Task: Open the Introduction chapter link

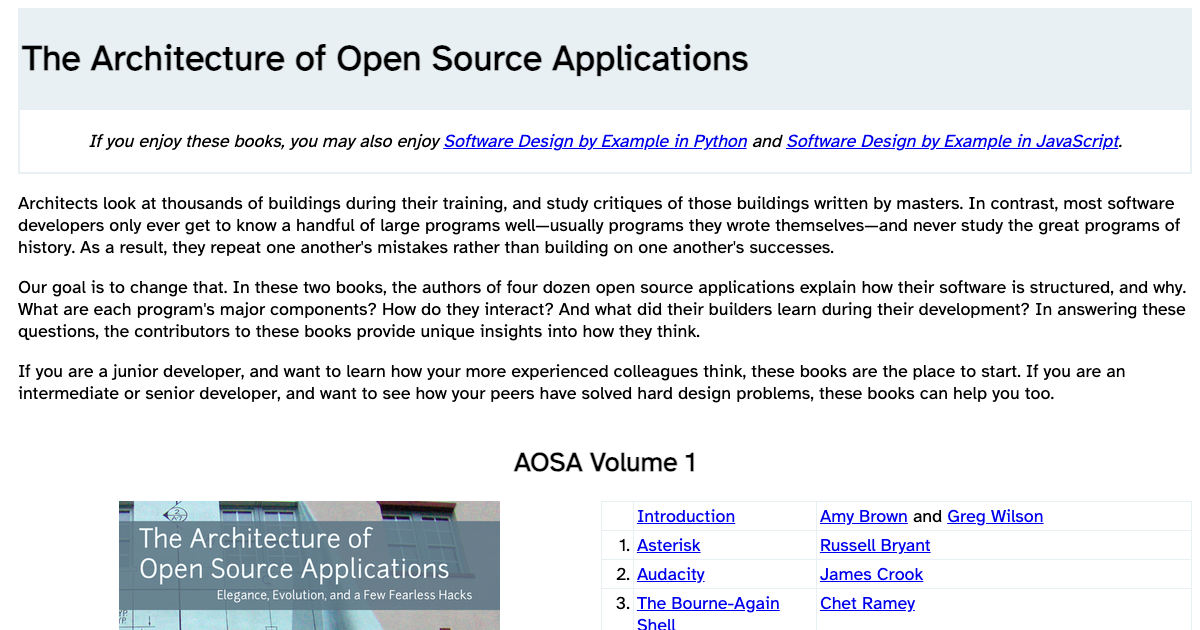Action: pos(686,516)
